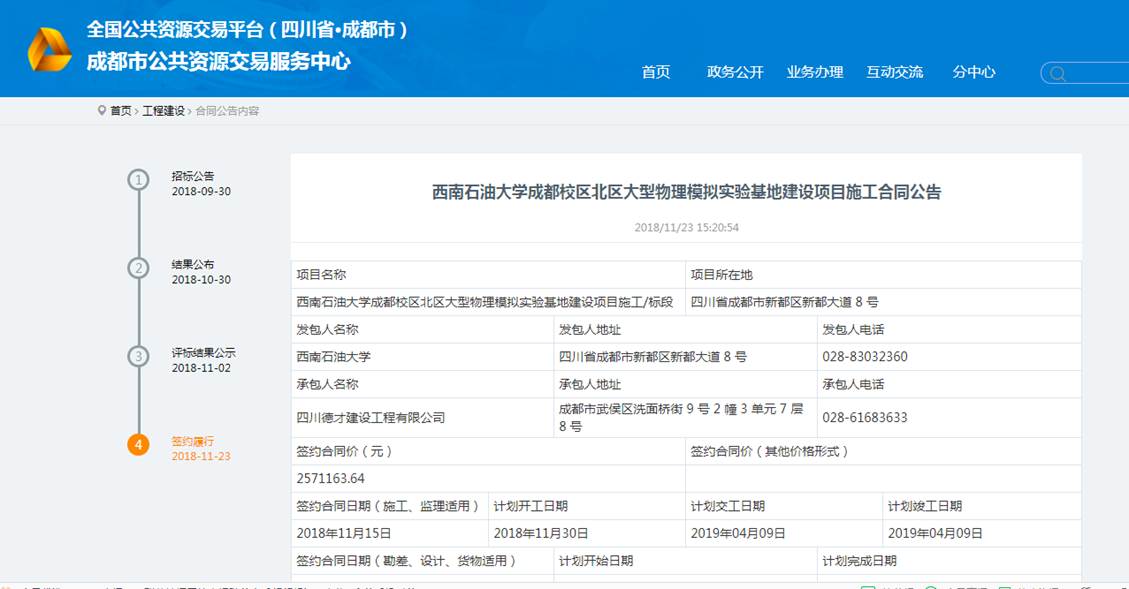
Task: Click date 2018-11-23 under 签约履行
Action: coord(201,457)
